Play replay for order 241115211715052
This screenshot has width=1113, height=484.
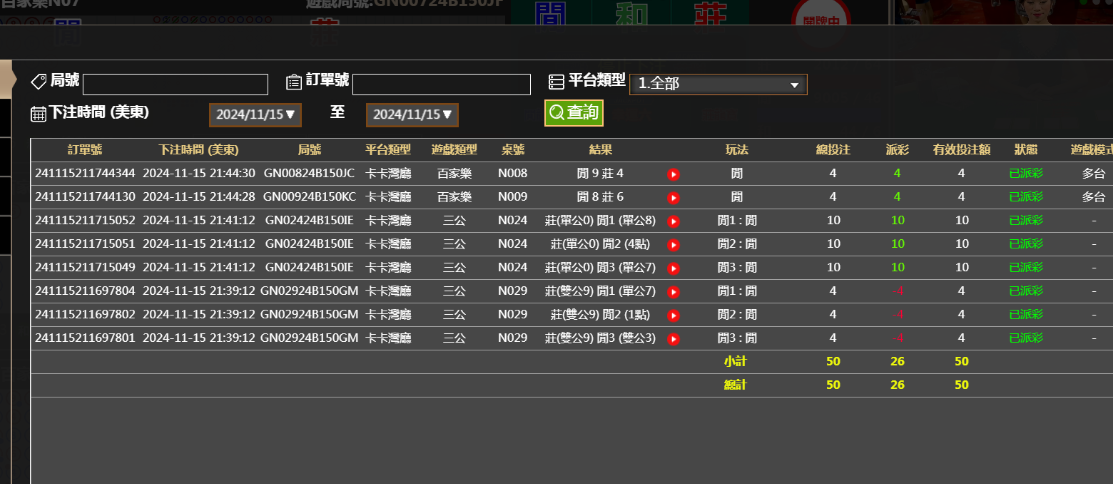pos(673,221)
